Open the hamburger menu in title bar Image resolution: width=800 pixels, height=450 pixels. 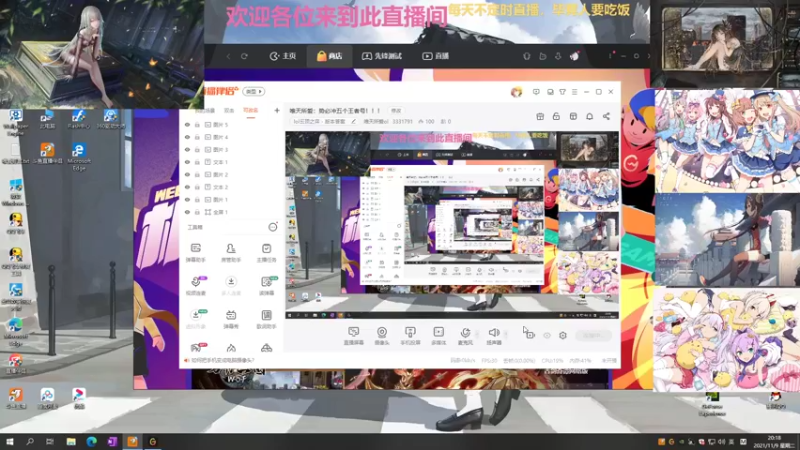[x=574, y=92]
